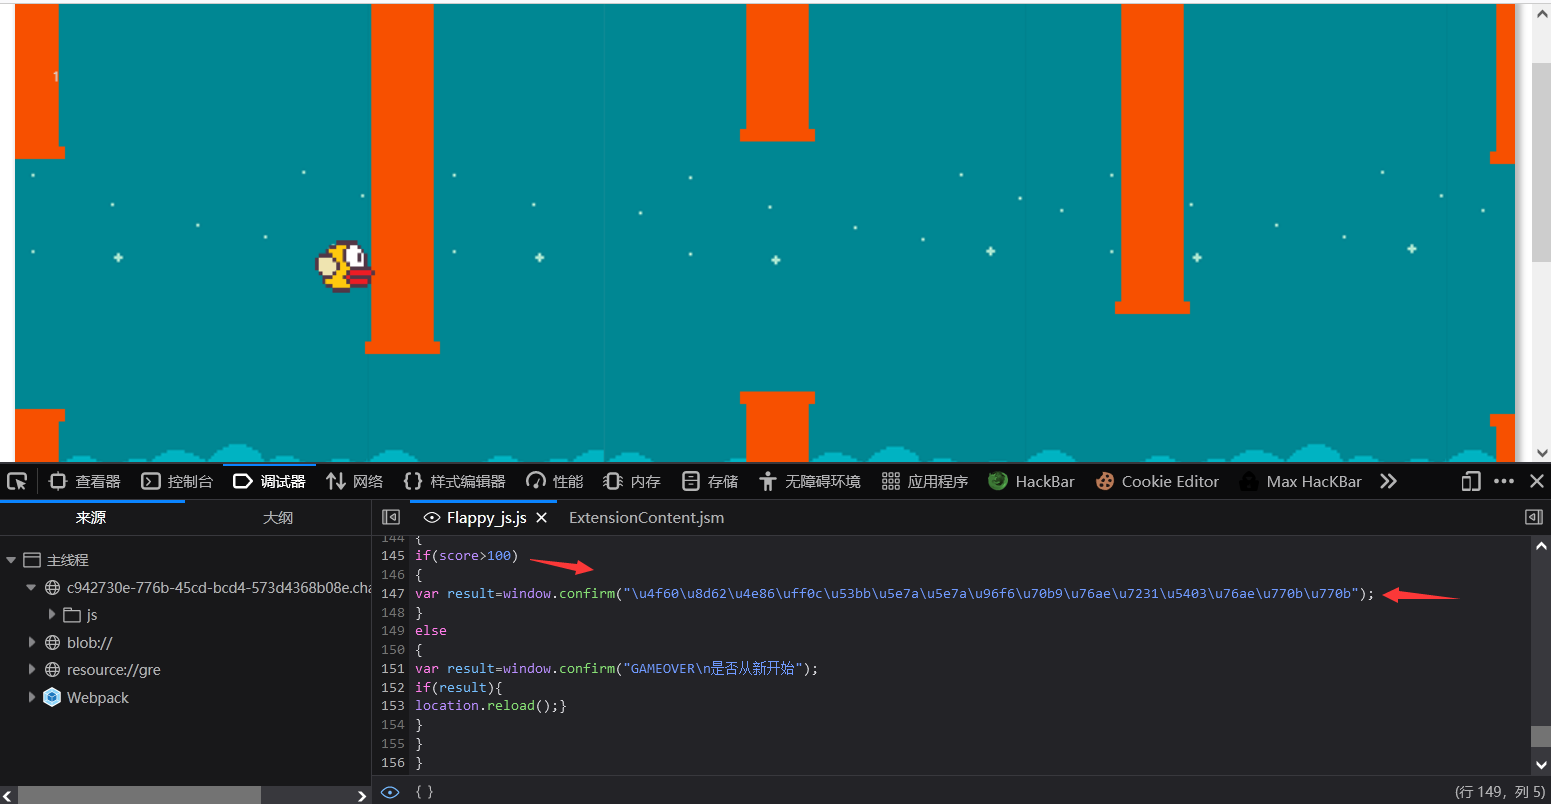Open the 无障碍环境 accessibility tab
1551x804 pixels.
coord(810,481)
